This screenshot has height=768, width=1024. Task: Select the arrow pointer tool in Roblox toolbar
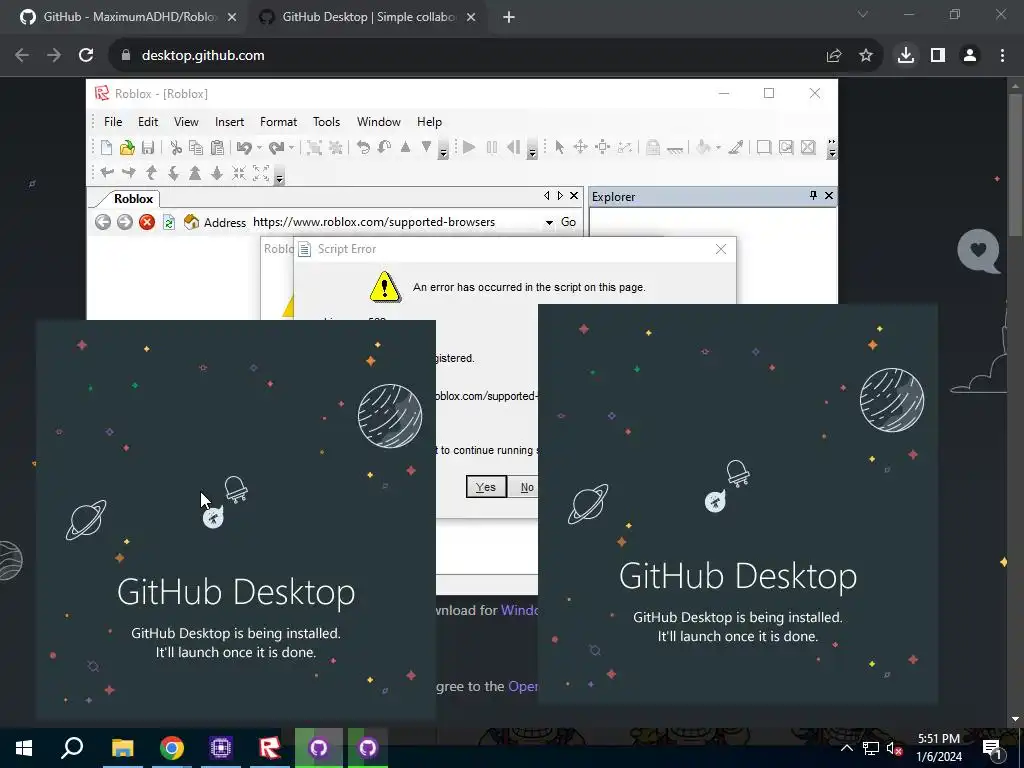(560, 148)
